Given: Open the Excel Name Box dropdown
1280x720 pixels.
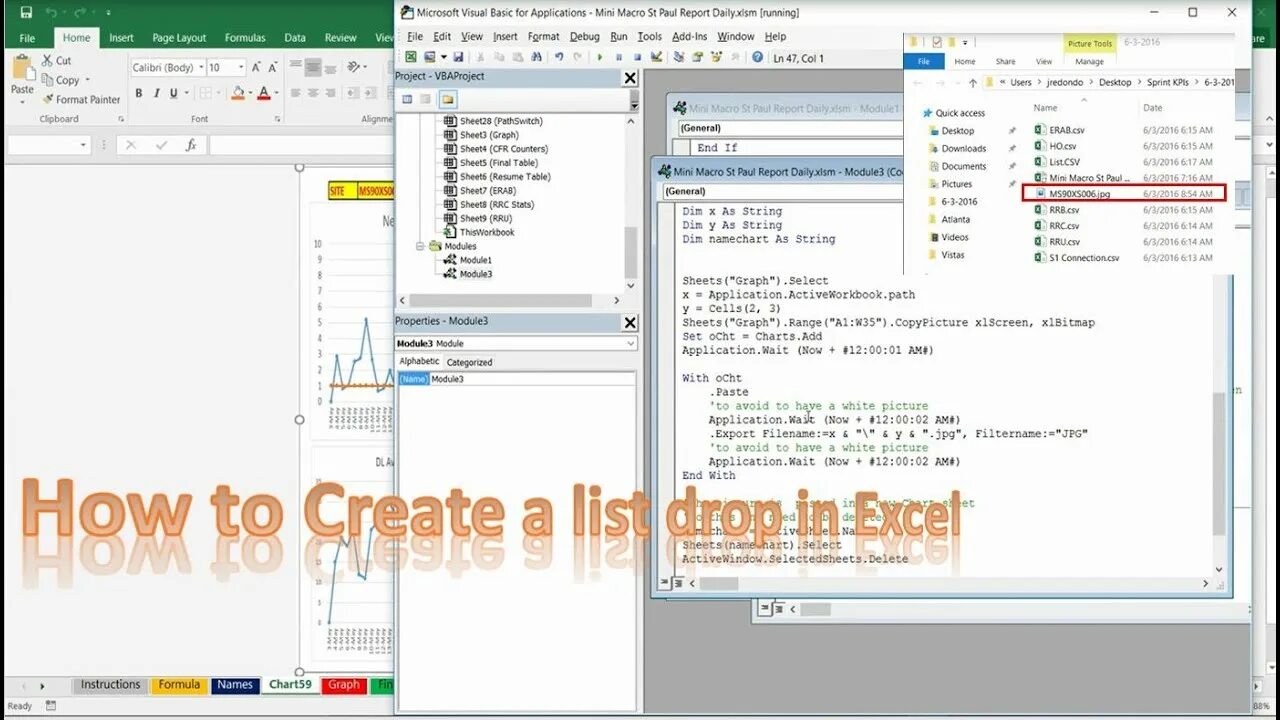Looking at the screenshot, I should coord(83,145).
